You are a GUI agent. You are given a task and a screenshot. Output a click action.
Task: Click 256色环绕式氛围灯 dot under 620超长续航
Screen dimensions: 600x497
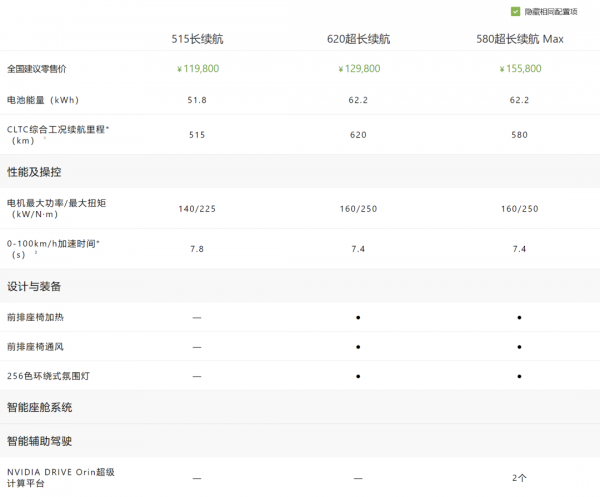[x=358, y=376]
